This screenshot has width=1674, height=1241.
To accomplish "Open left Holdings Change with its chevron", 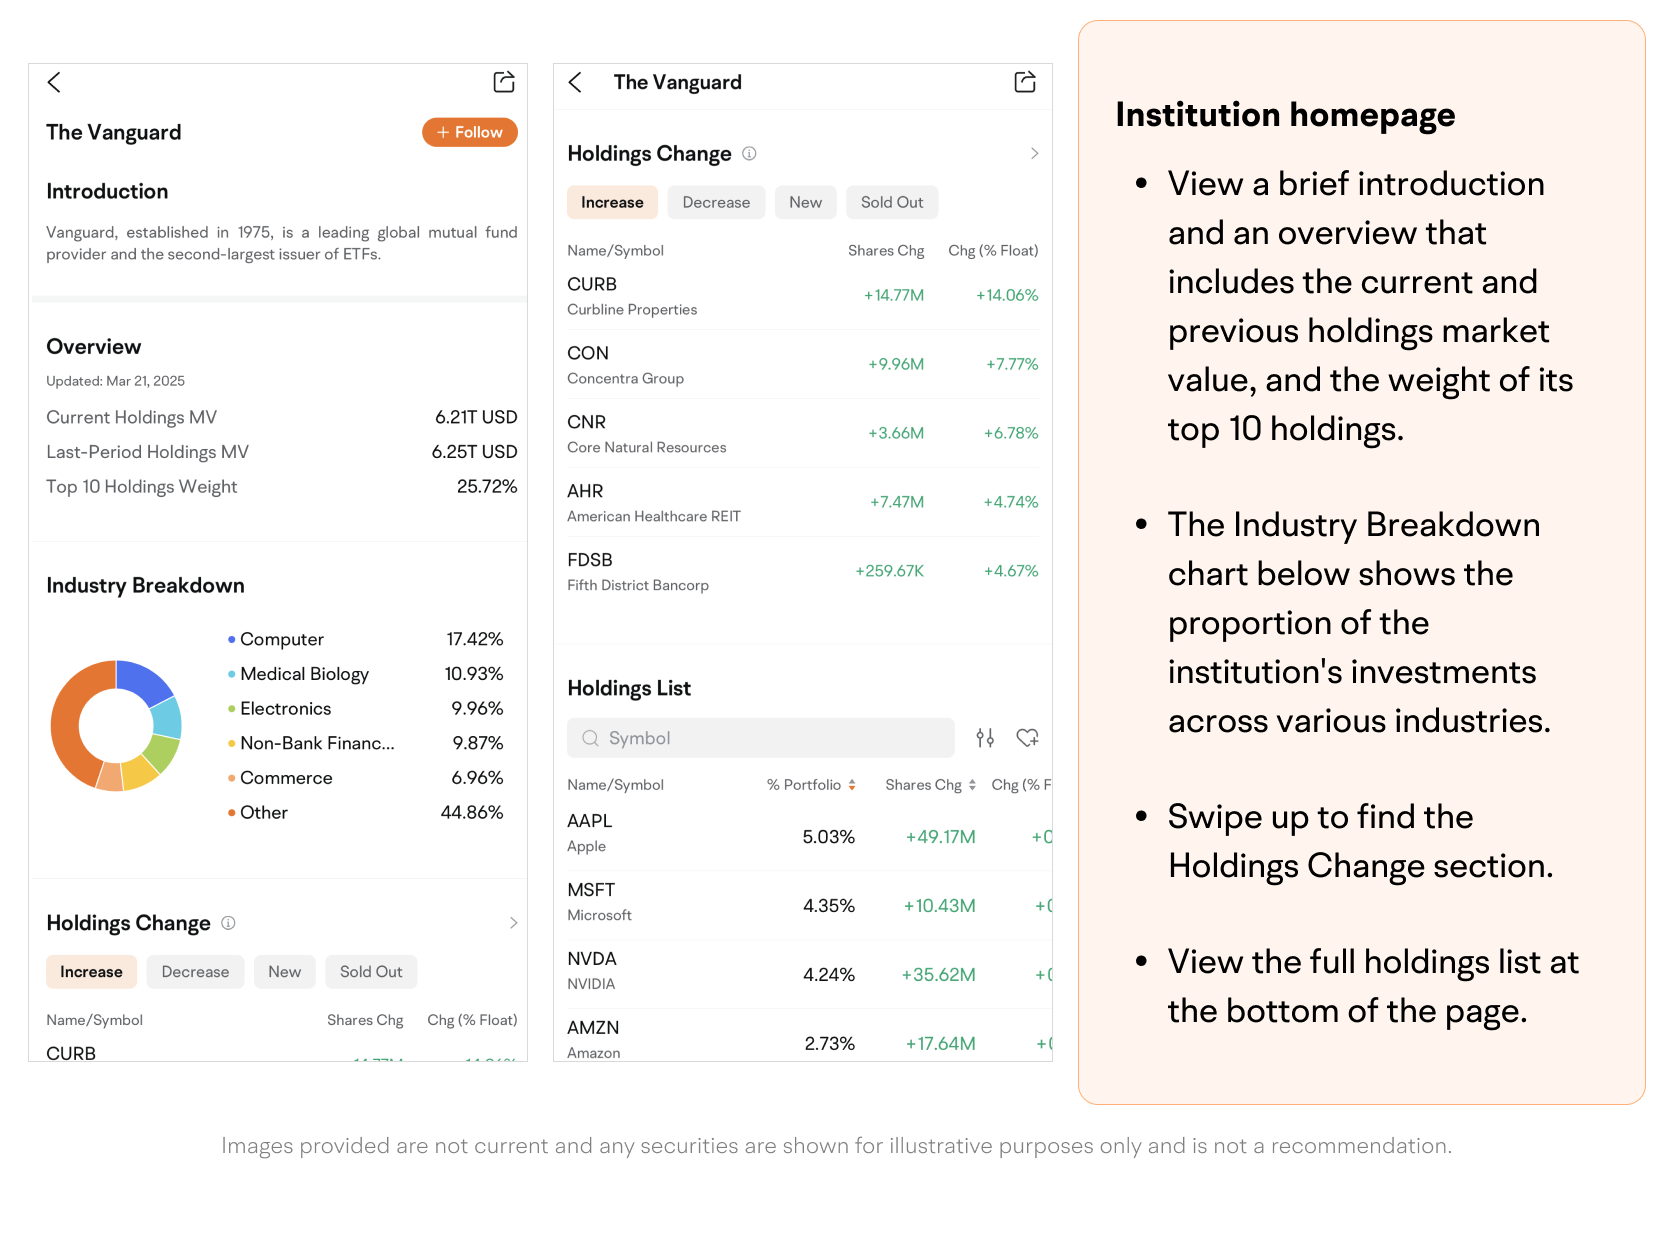I will pyautogui.click(x=513, y=923).
